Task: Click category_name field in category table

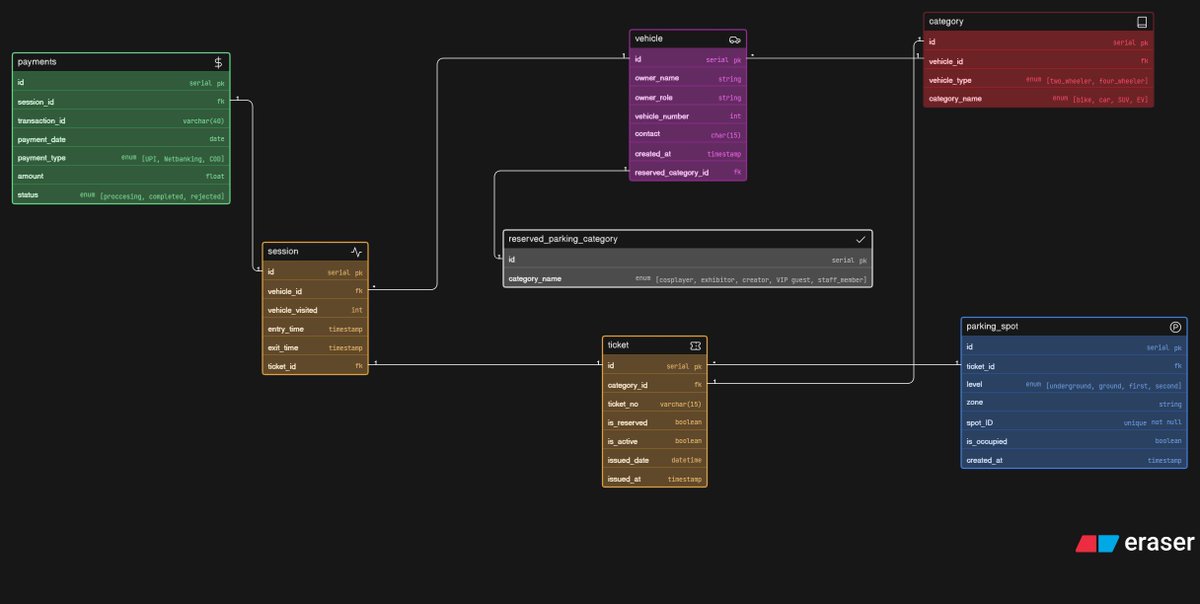Action: (x=1039, y=98)
